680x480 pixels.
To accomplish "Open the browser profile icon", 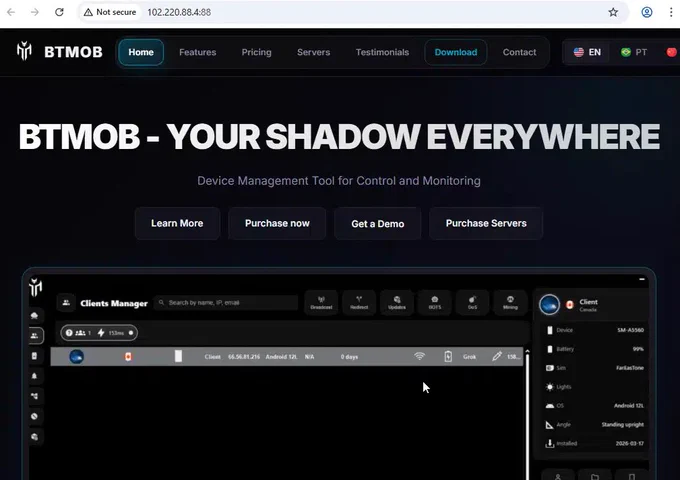I will point(647,12).
